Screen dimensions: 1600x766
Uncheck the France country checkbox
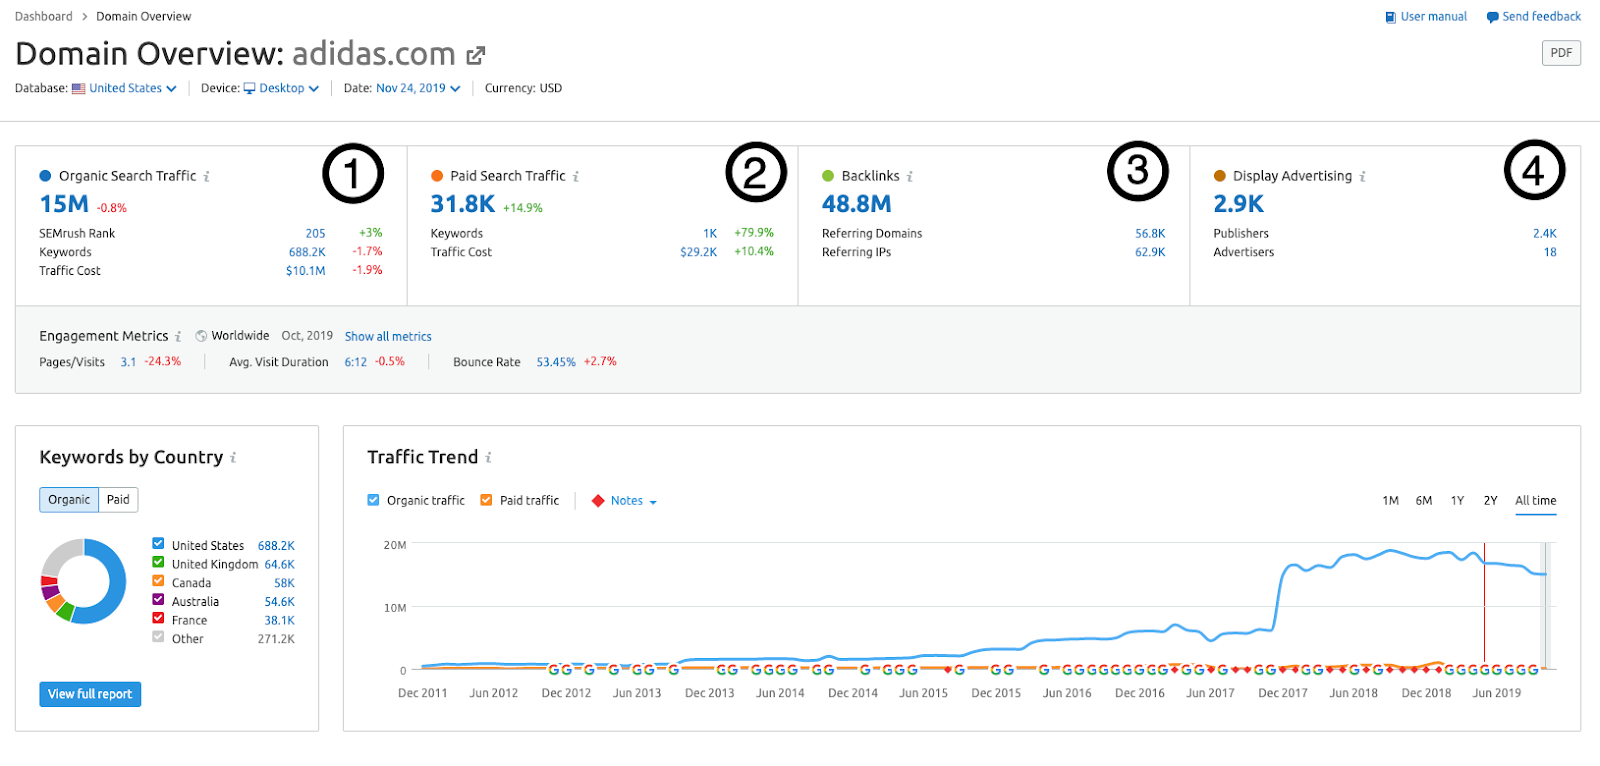click(158, 618)
